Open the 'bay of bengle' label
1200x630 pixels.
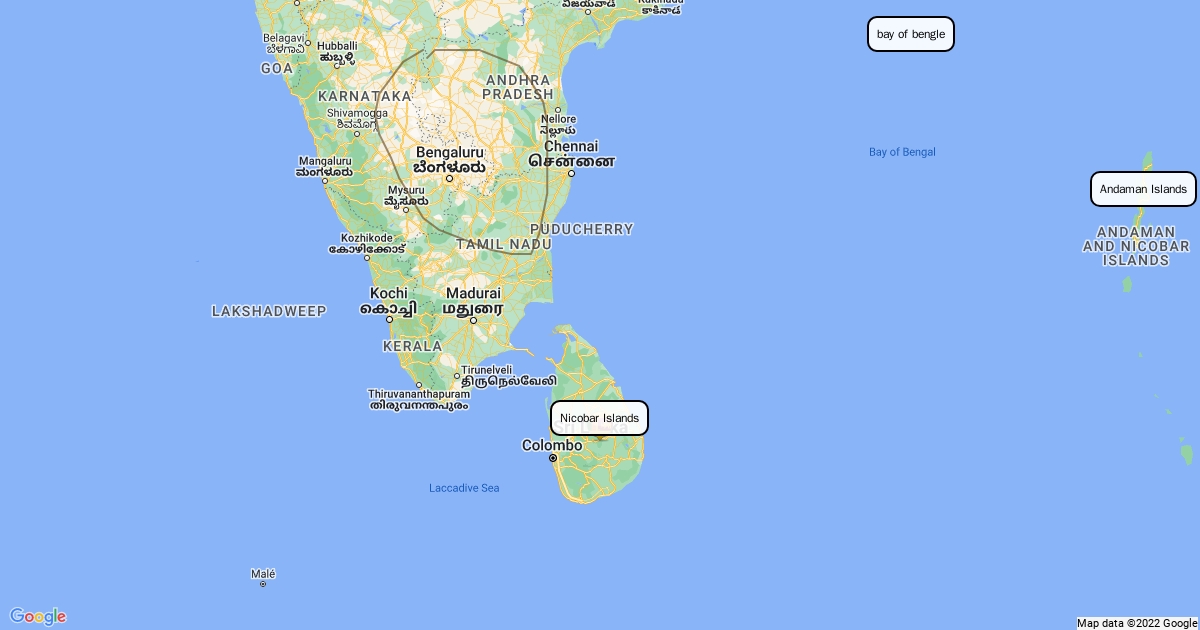pyautogui.click(x=911, y=34)
